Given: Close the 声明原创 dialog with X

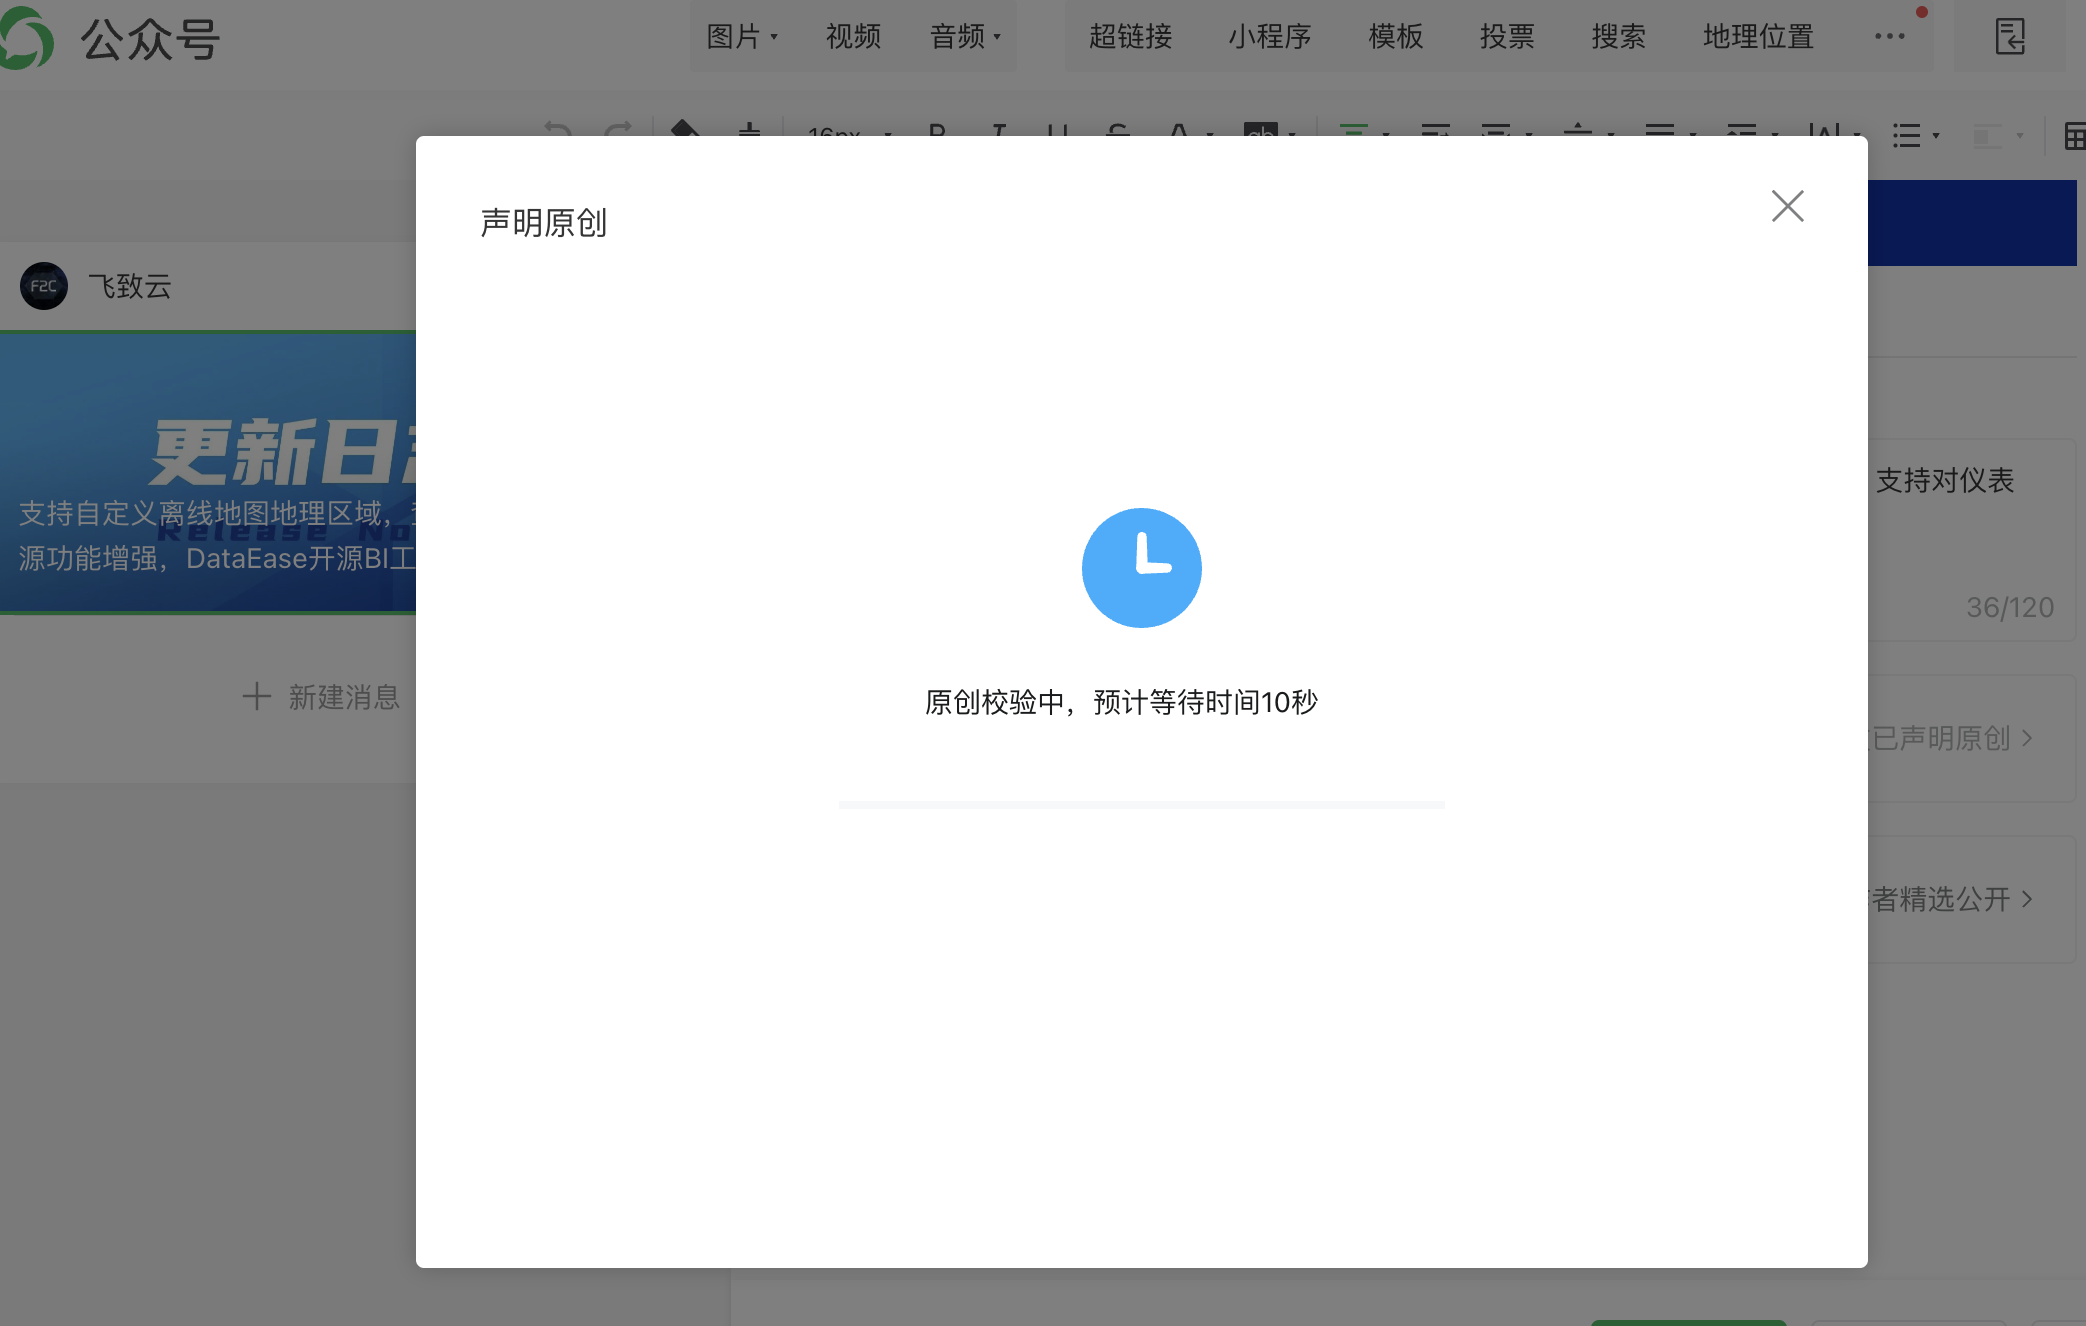Looking at the screenshot, I should click(x=1787, y=206).
